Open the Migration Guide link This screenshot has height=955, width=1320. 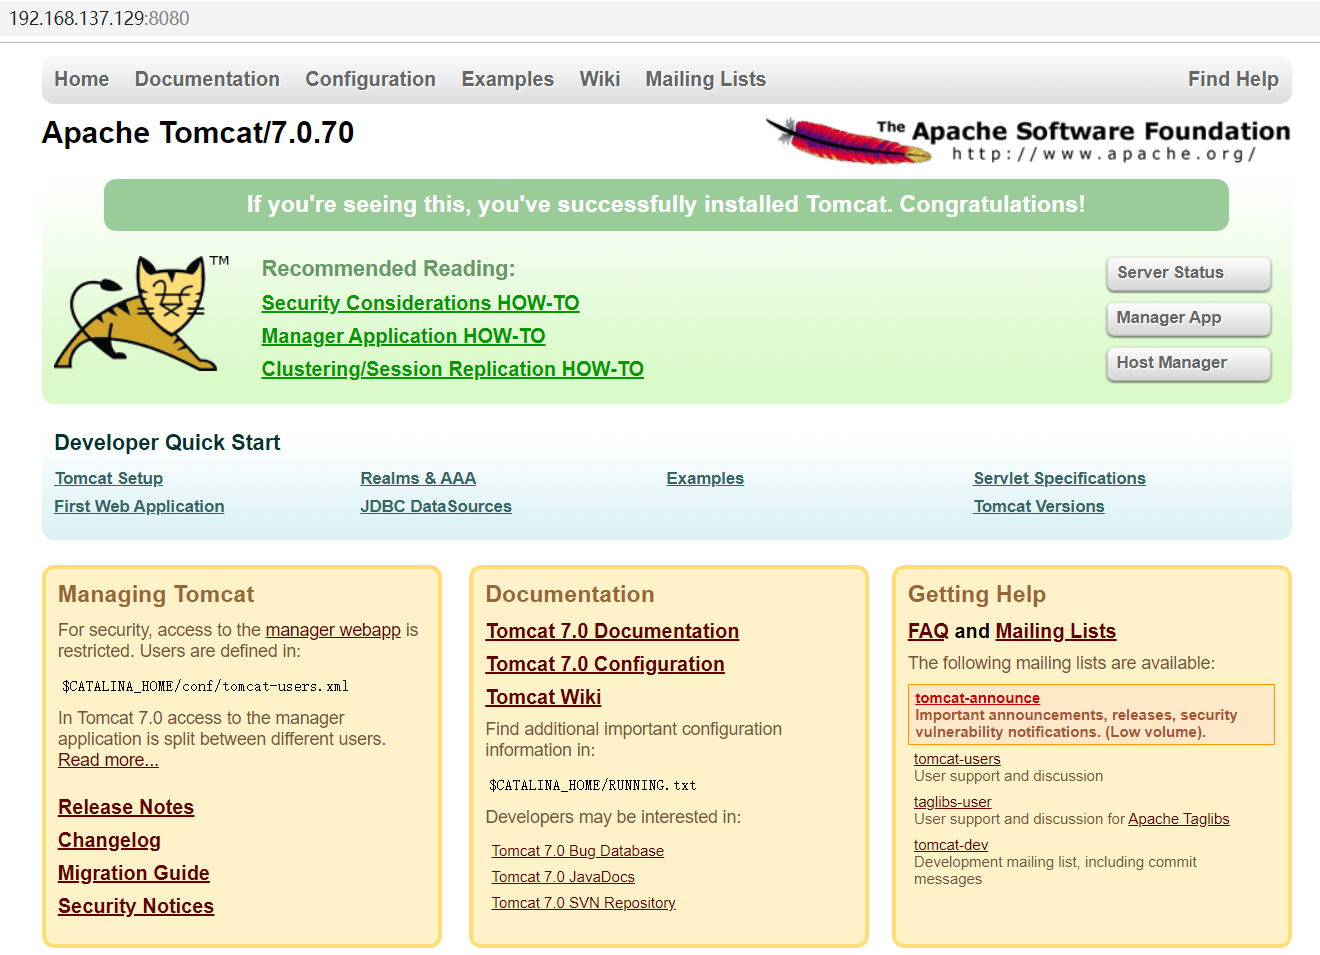pos(134,873)
